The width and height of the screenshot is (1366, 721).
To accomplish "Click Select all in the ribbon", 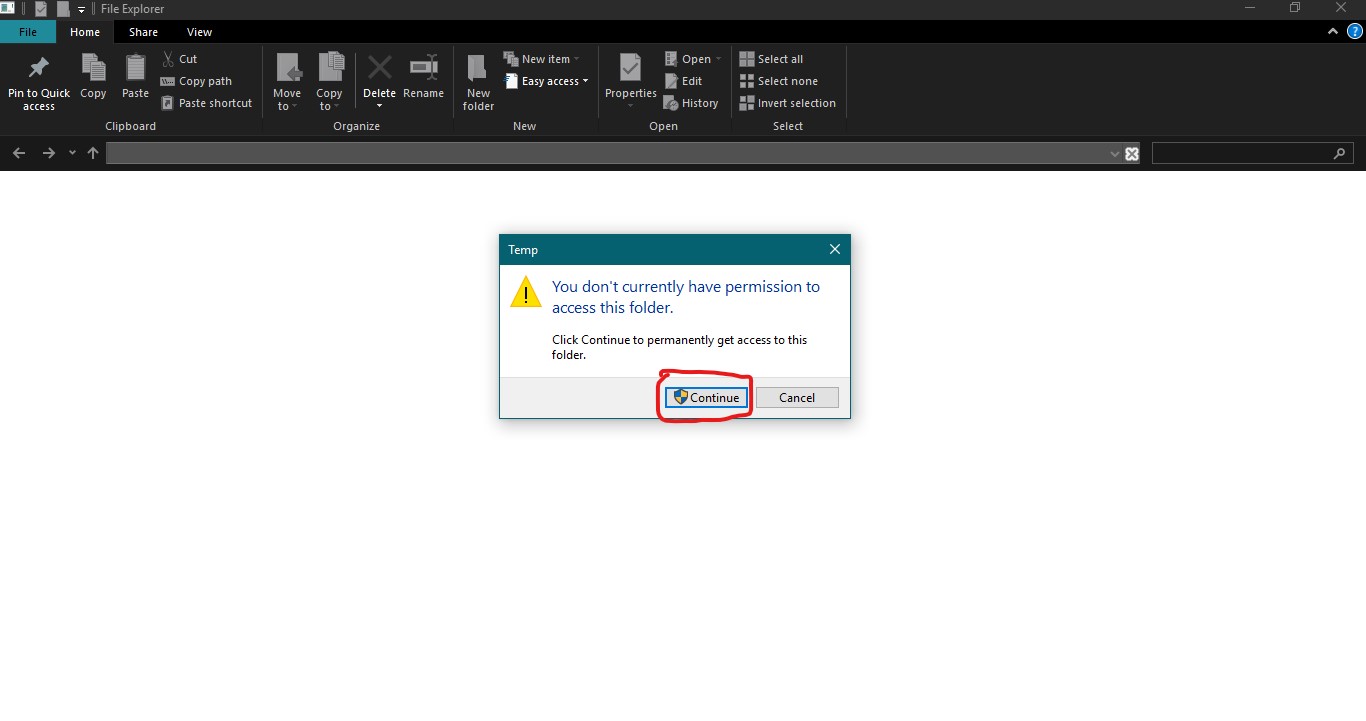I will 771,59.
